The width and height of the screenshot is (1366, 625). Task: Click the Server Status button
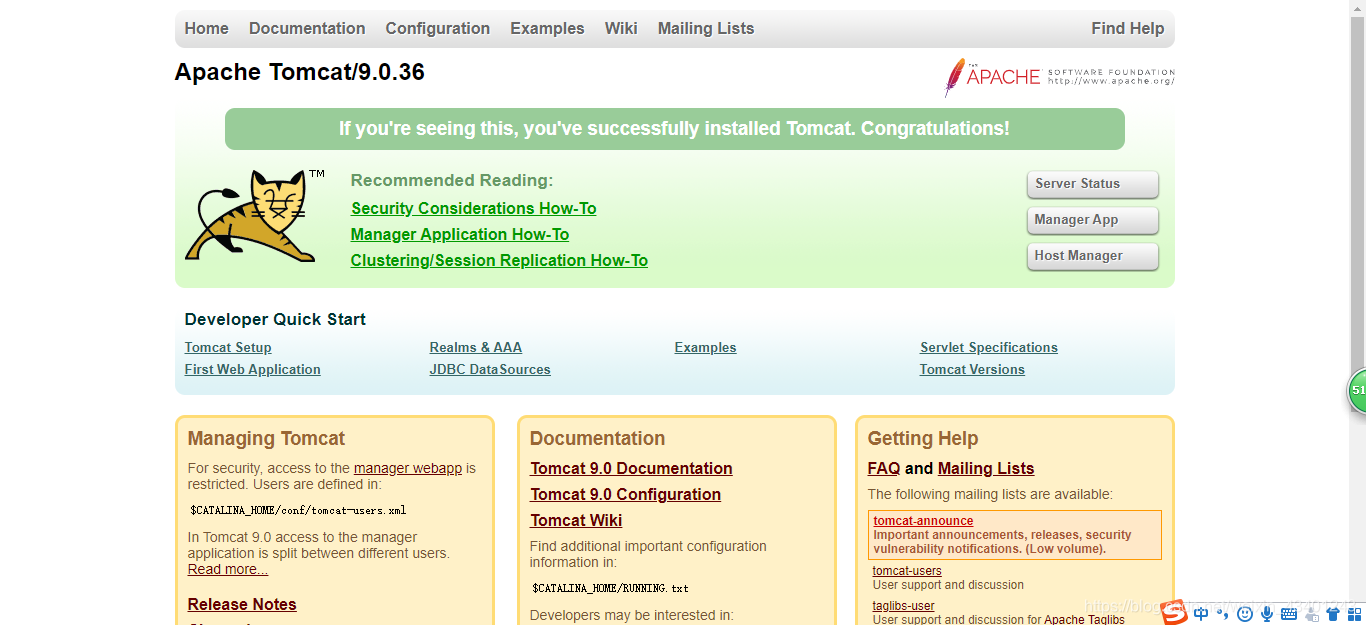1092,184
